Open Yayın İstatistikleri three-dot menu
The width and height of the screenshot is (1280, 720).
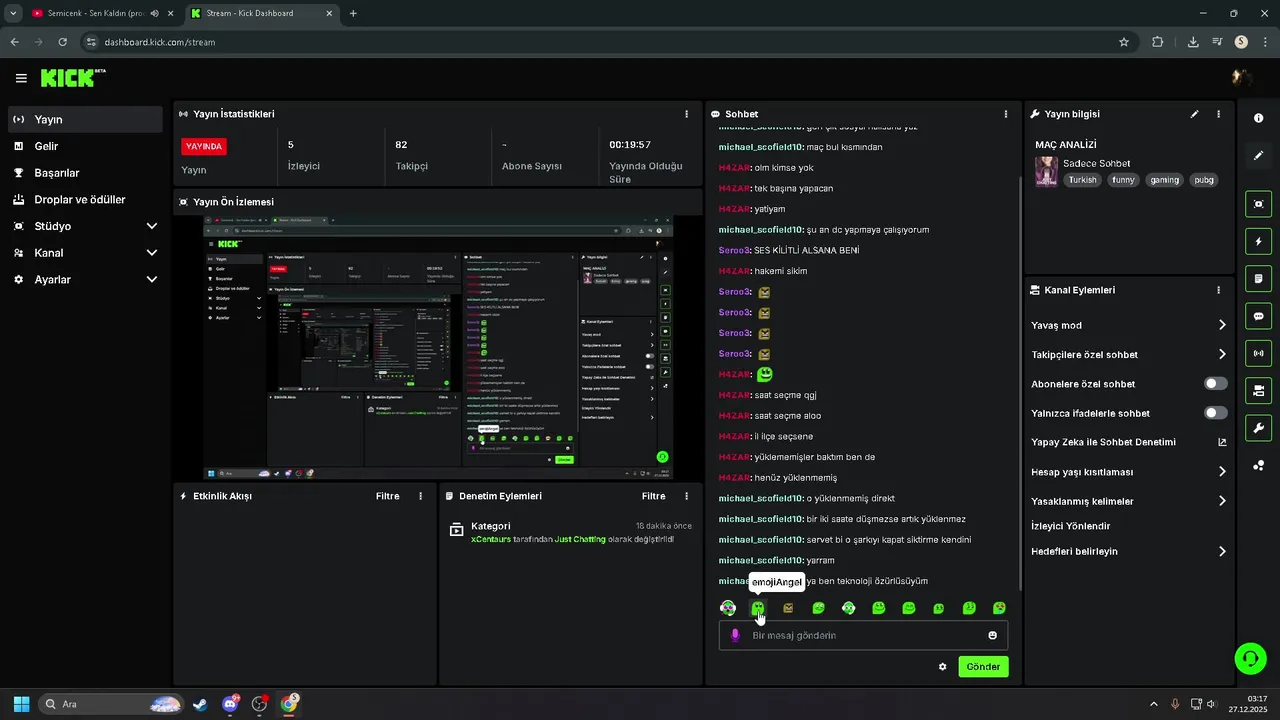[x=686, y=114]
